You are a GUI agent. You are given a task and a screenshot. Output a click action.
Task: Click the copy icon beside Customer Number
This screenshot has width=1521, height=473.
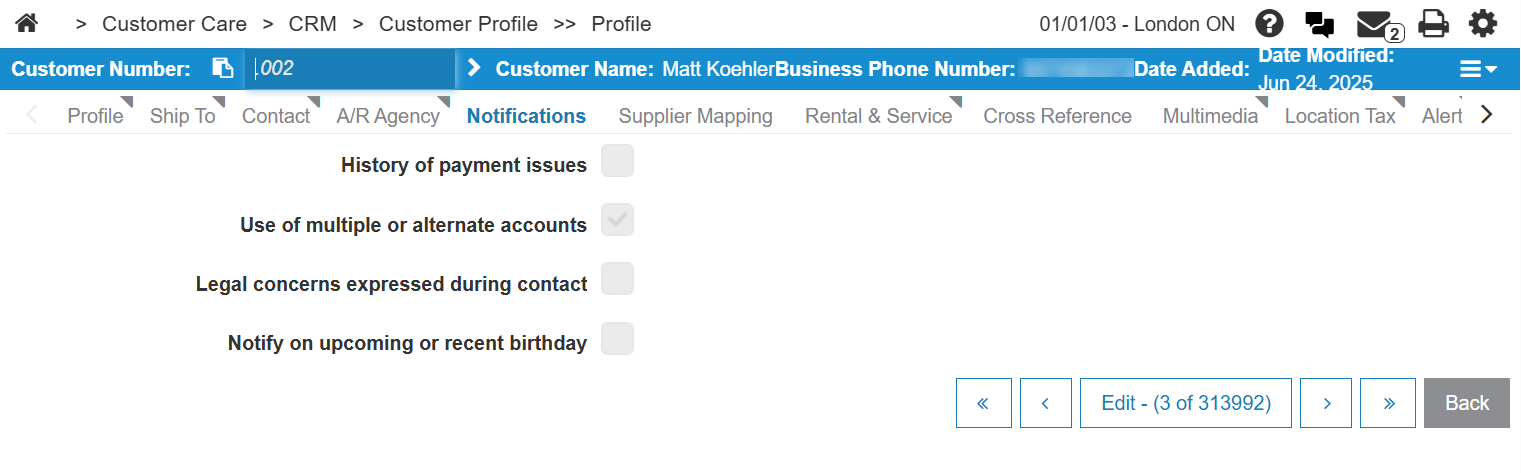point(222,69)
